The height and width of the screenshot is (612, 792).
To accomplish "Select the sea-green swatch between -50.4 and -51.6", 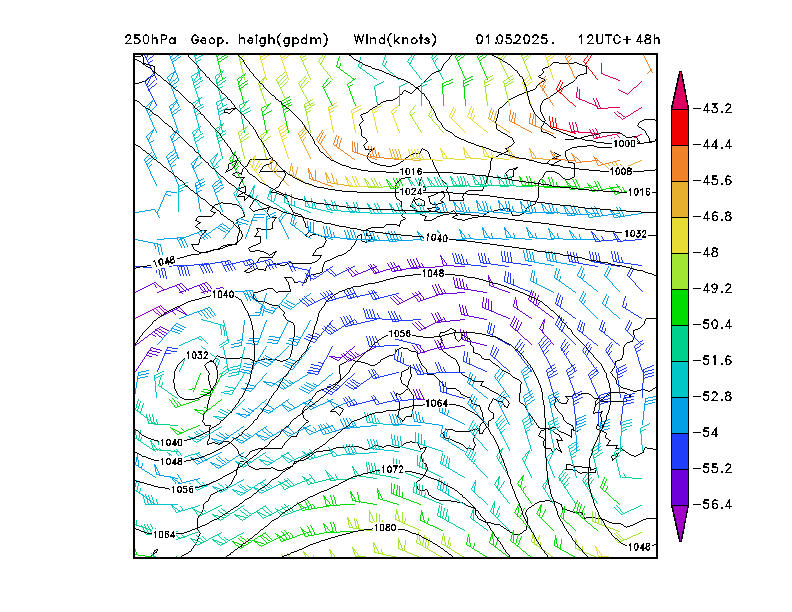I will point(680,343).
